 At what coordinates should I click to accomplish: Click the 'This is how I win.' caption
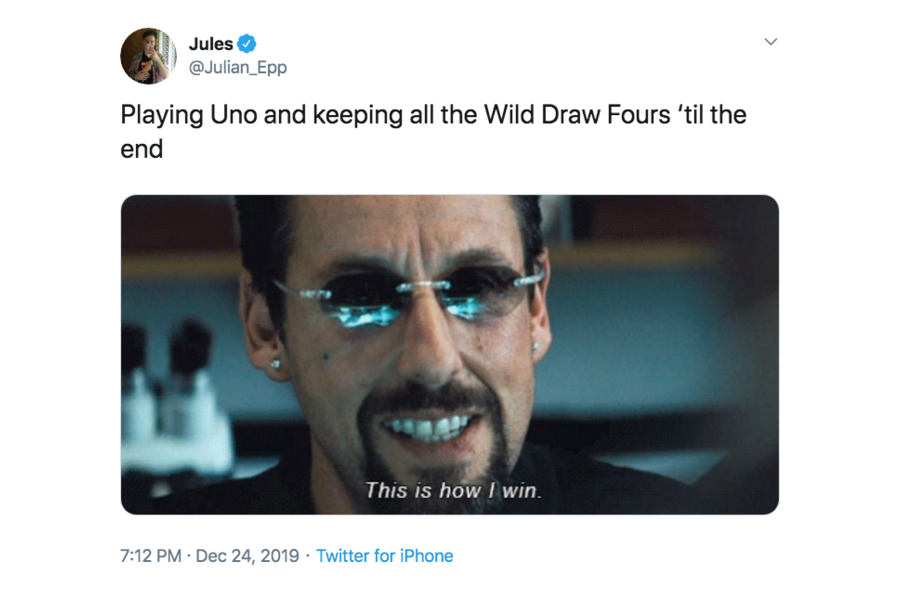click(453, 490)
